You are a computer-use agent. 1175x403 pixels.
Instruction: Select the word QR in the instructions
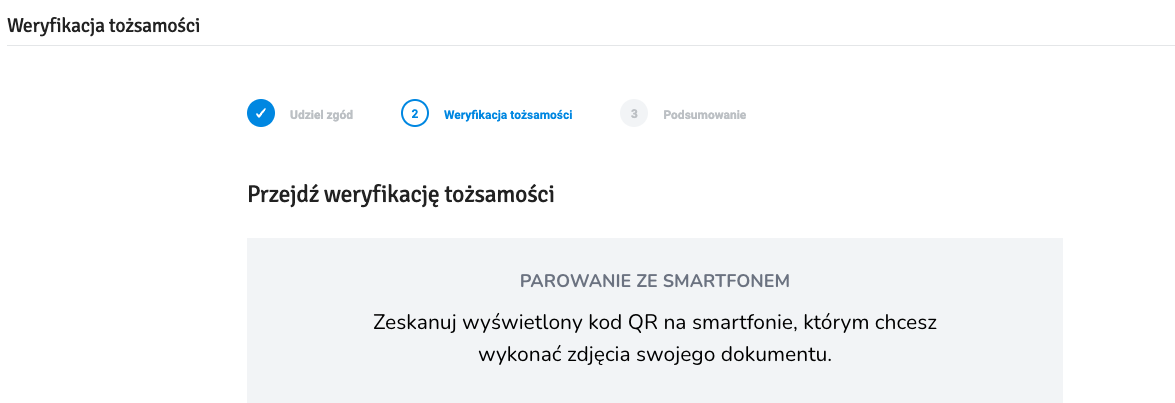click(x=644, y=323)
